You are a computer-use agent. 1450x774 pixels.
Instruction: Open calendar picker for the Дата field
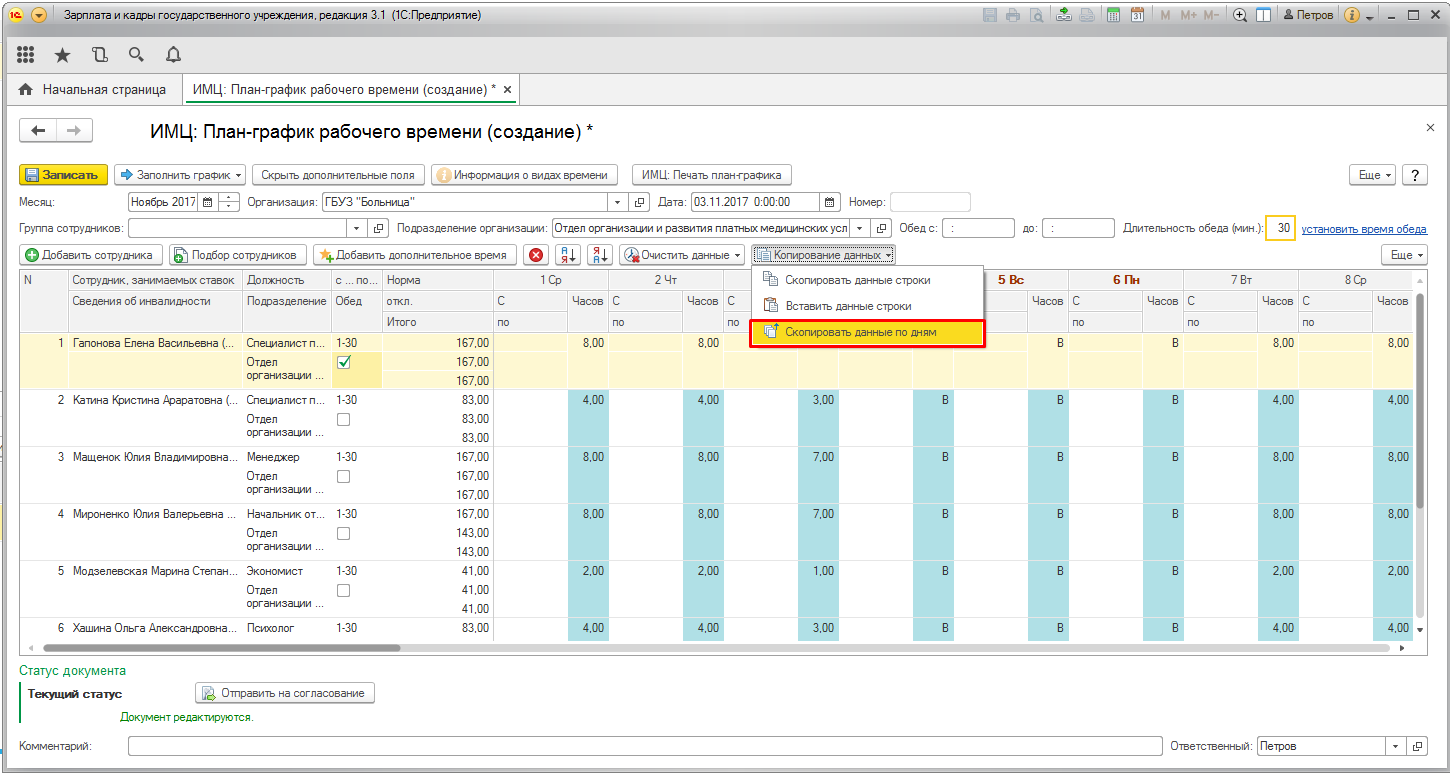[x=829, y=202]
